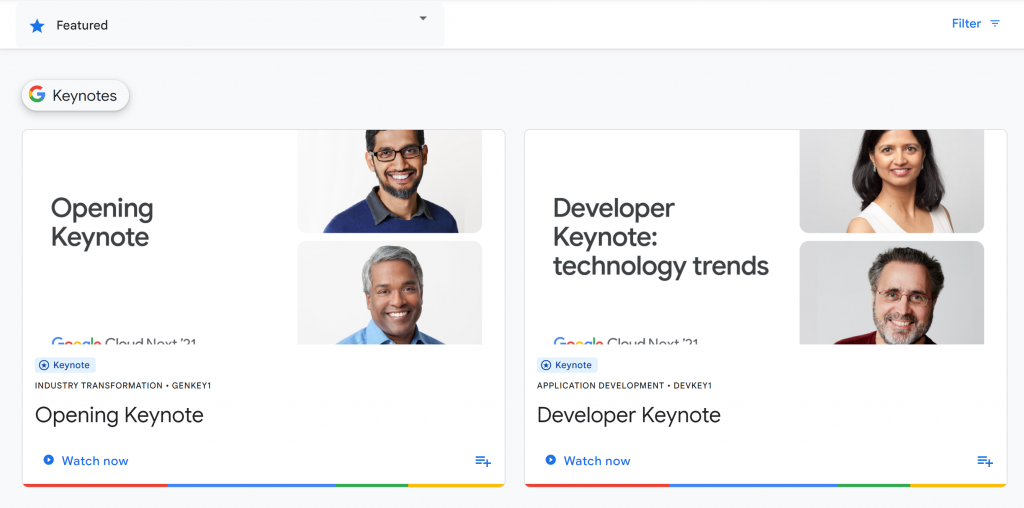Open the Developer Keynote session title
Viewport: 1024px width, 508px height.
(629, 415)
